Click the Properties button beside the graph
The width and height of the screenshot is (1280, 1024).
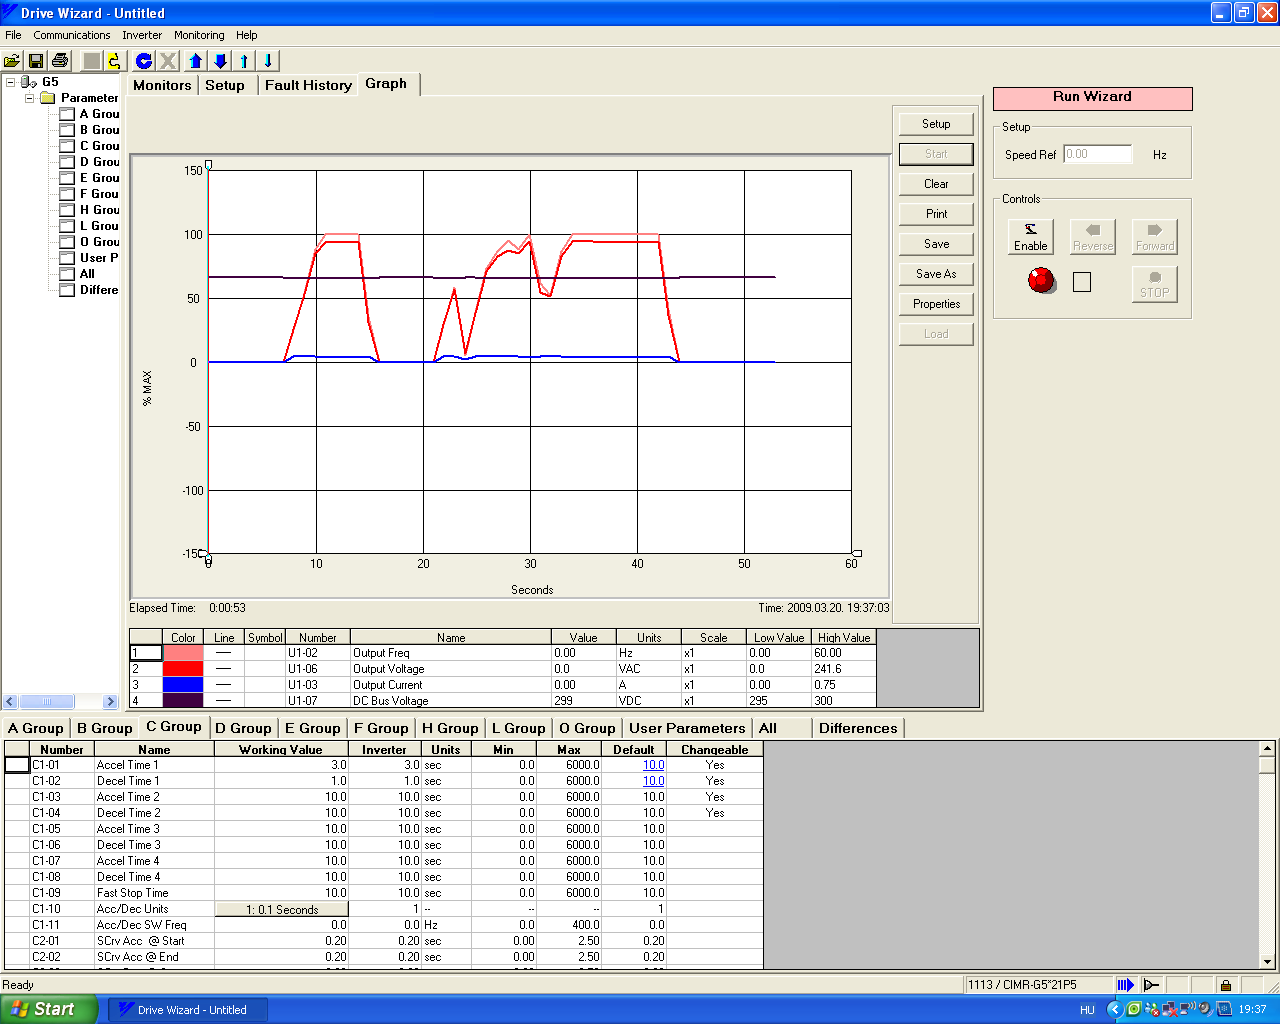click(x=936, y=304)
